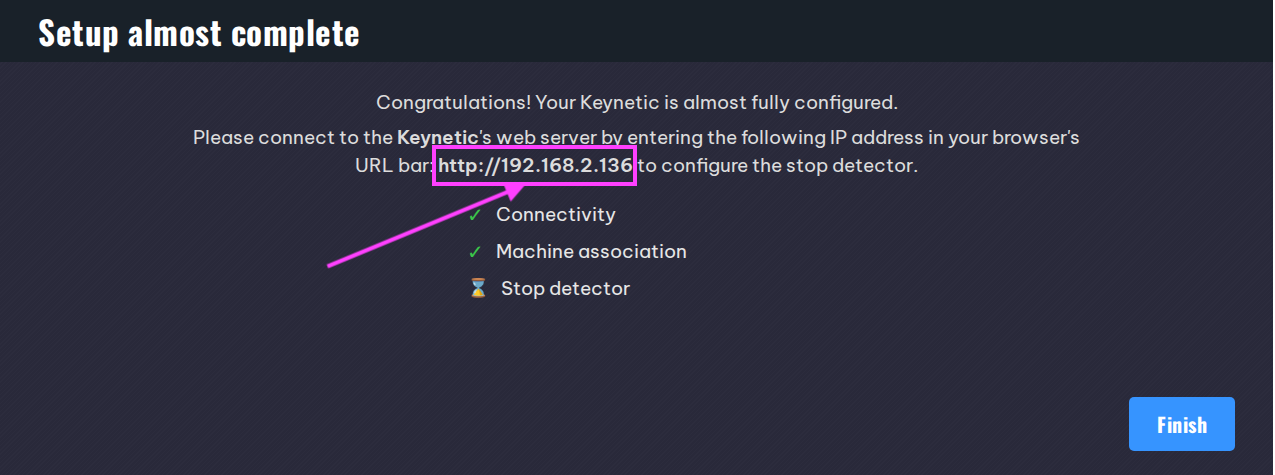This screenshot has height=475, width=1275.
Task: Click the green checkmark beside Machine association
Action: click(x=475, y=252)
